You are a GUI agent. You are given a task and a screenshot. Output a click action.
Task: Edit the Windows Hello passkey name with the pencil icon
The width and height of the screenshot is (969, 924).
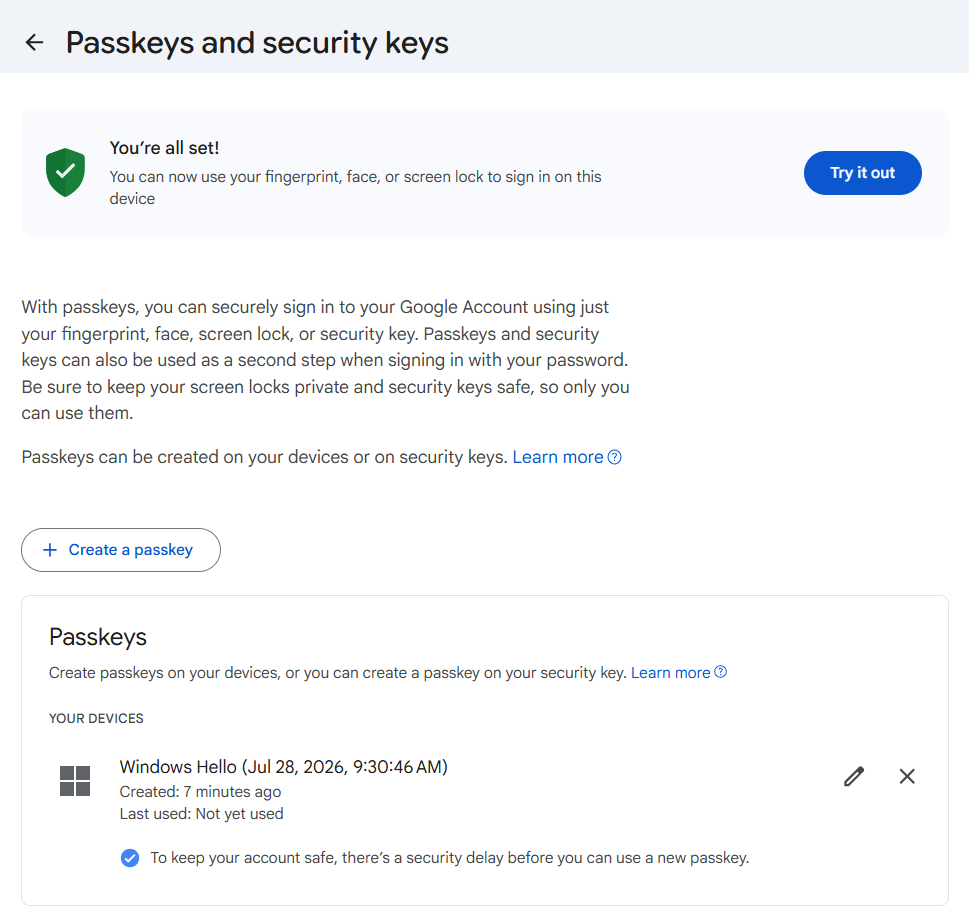tap(853, 776)
